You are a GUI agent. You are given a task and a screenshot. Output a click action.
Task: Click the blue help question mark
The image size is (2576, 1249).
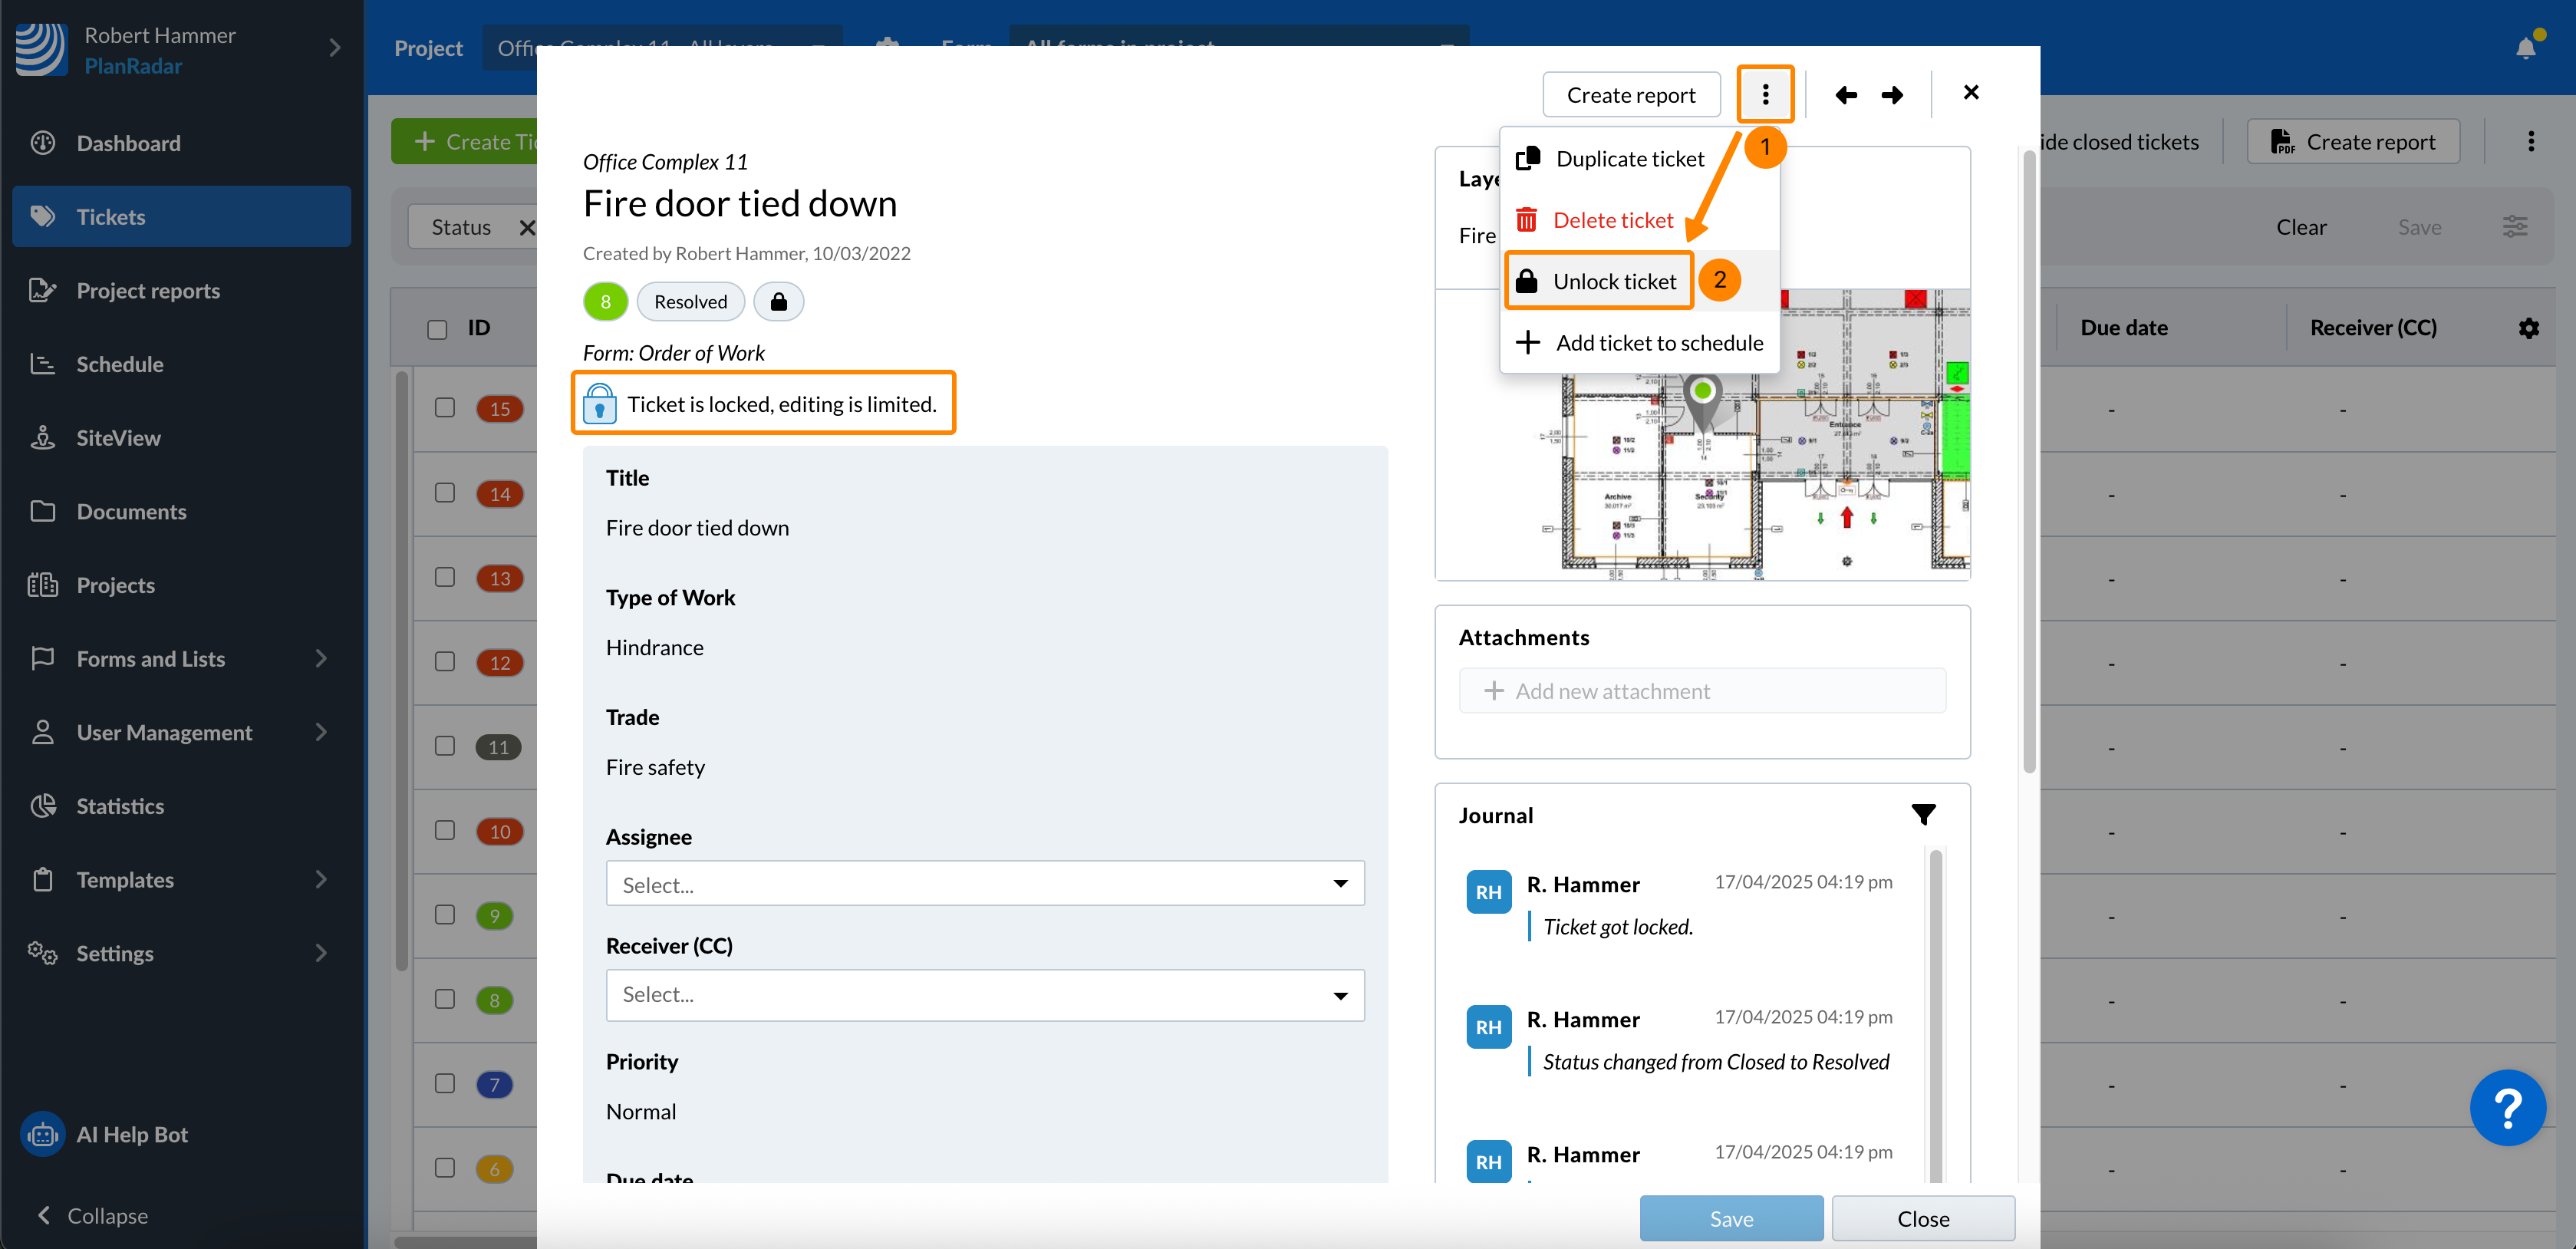2507,1107
